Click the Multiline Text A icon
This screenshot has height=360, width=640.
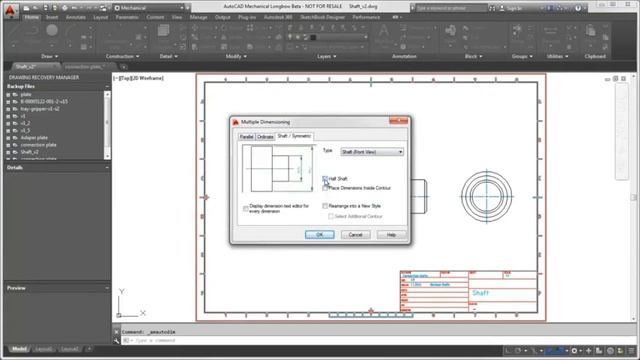(x=384, y=31)
